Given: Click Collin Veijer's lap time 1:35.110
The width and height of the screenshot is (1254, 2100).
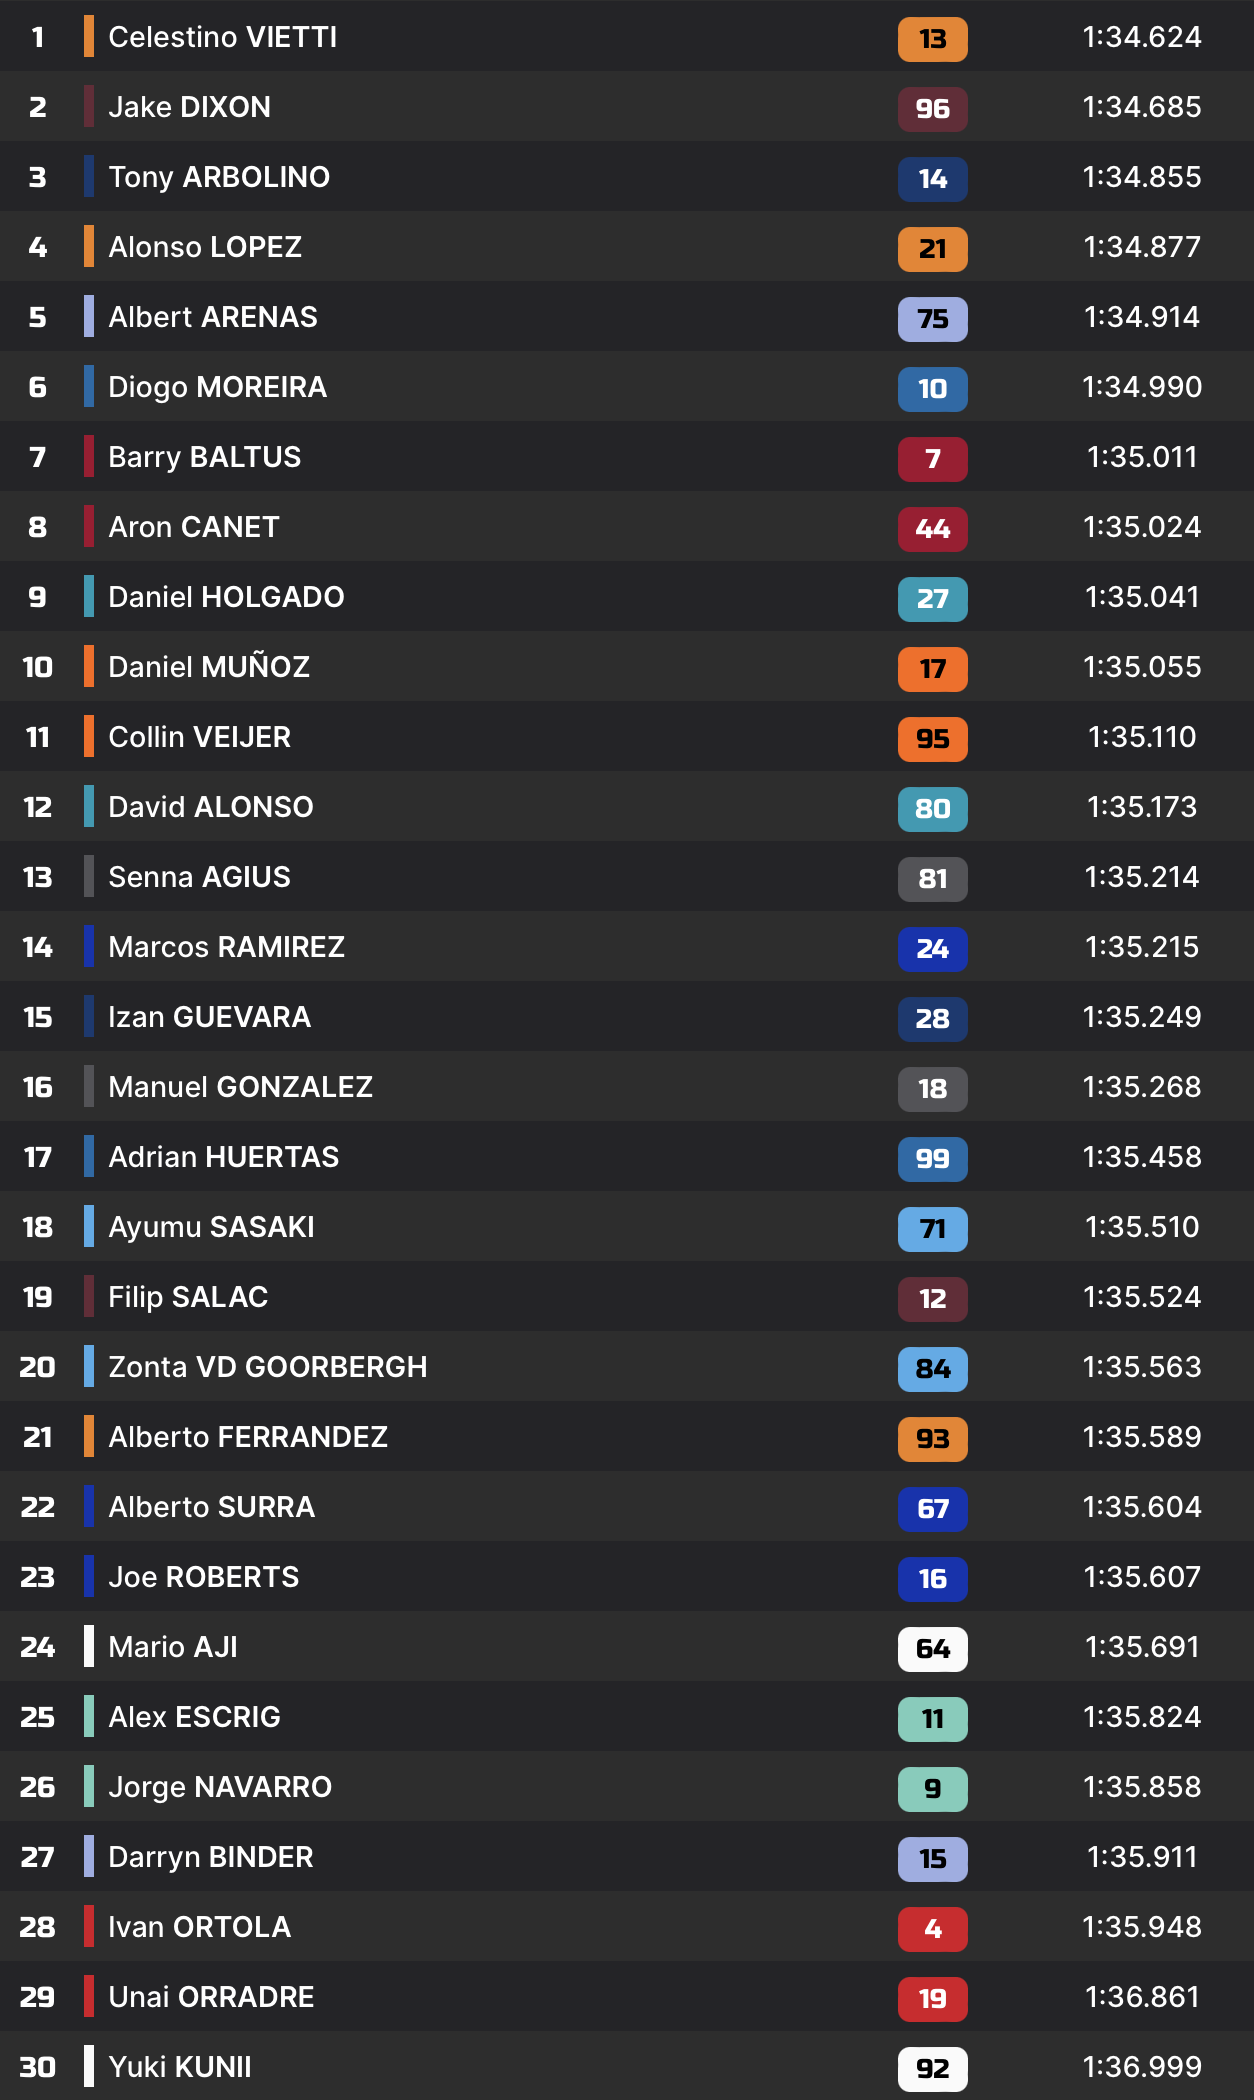Looking at the screenshot, I should coord(1141,737).
